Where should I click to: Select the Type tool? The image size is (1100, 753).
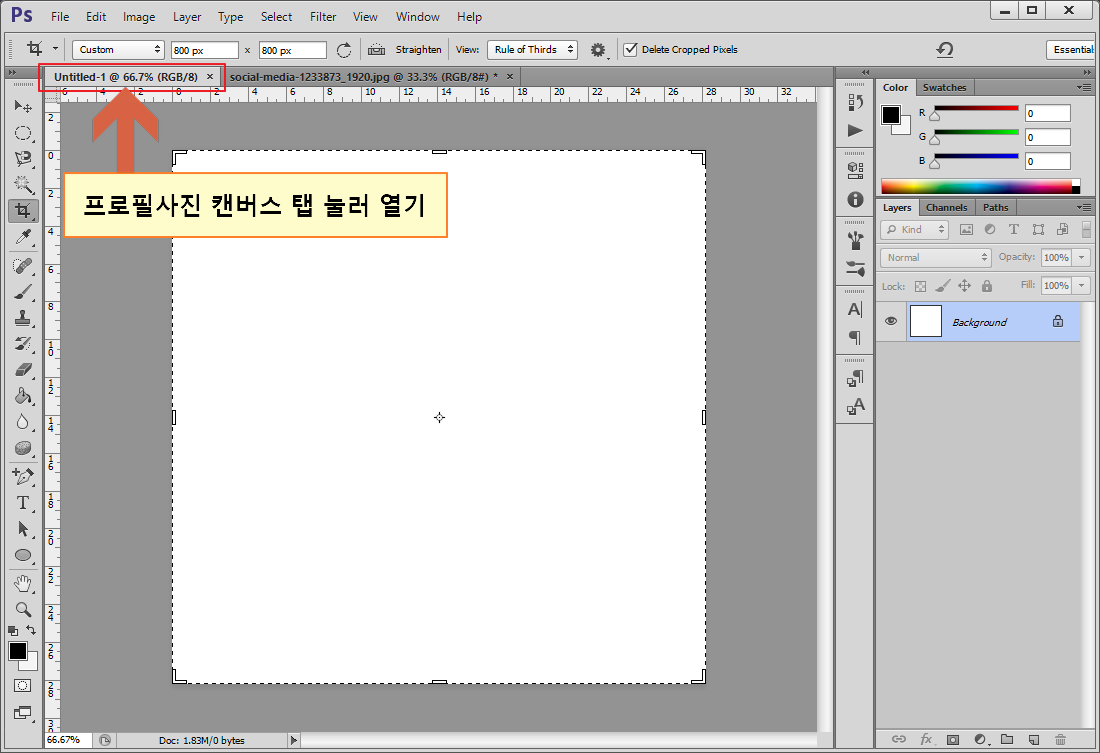point(23,502)
